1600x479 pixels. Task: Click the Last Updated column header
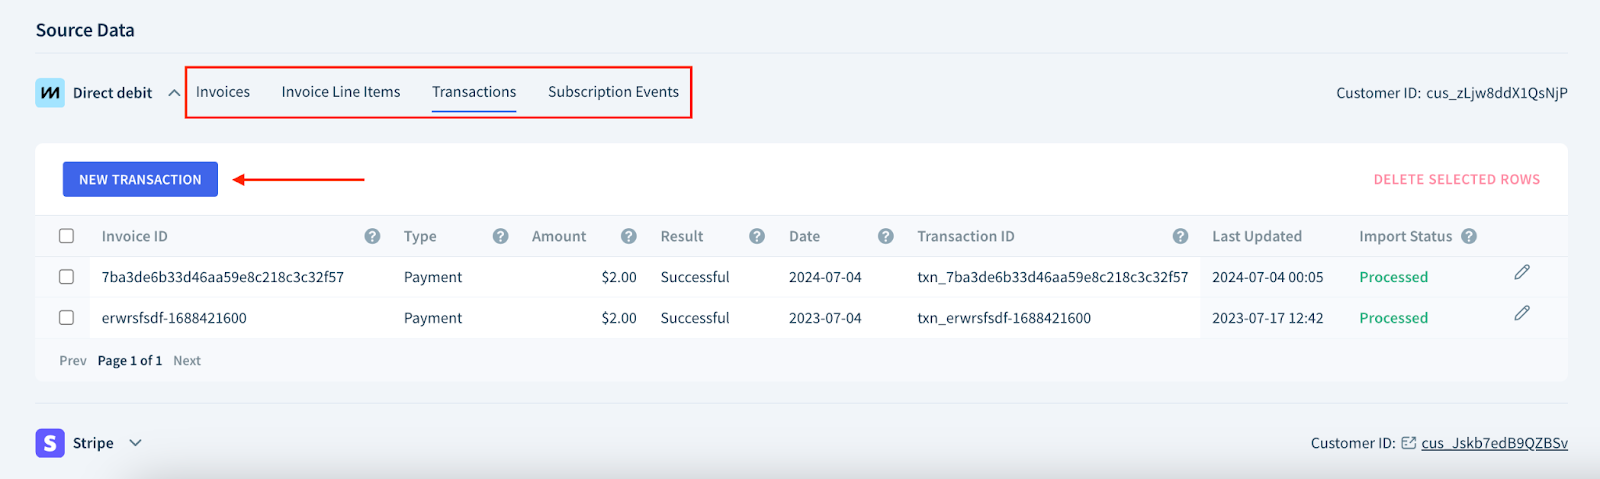[x=1257, y=236]
